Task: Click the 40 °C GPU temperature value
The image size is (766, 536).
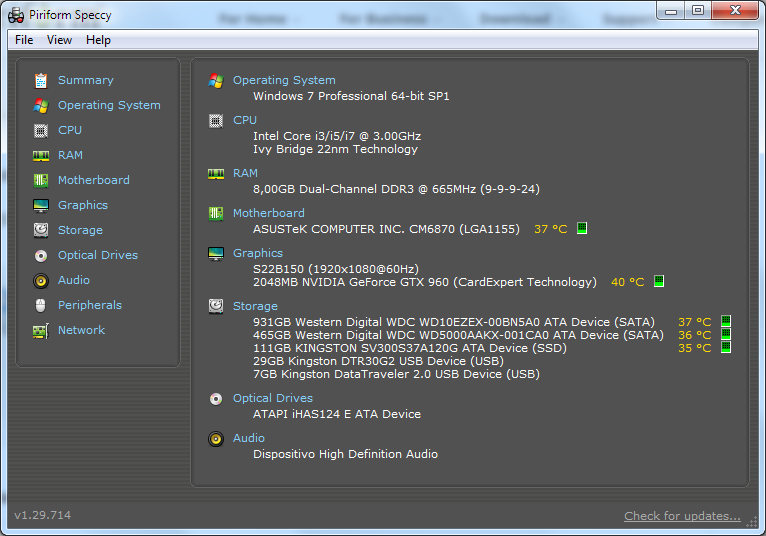Action: (x=628, y=282)
